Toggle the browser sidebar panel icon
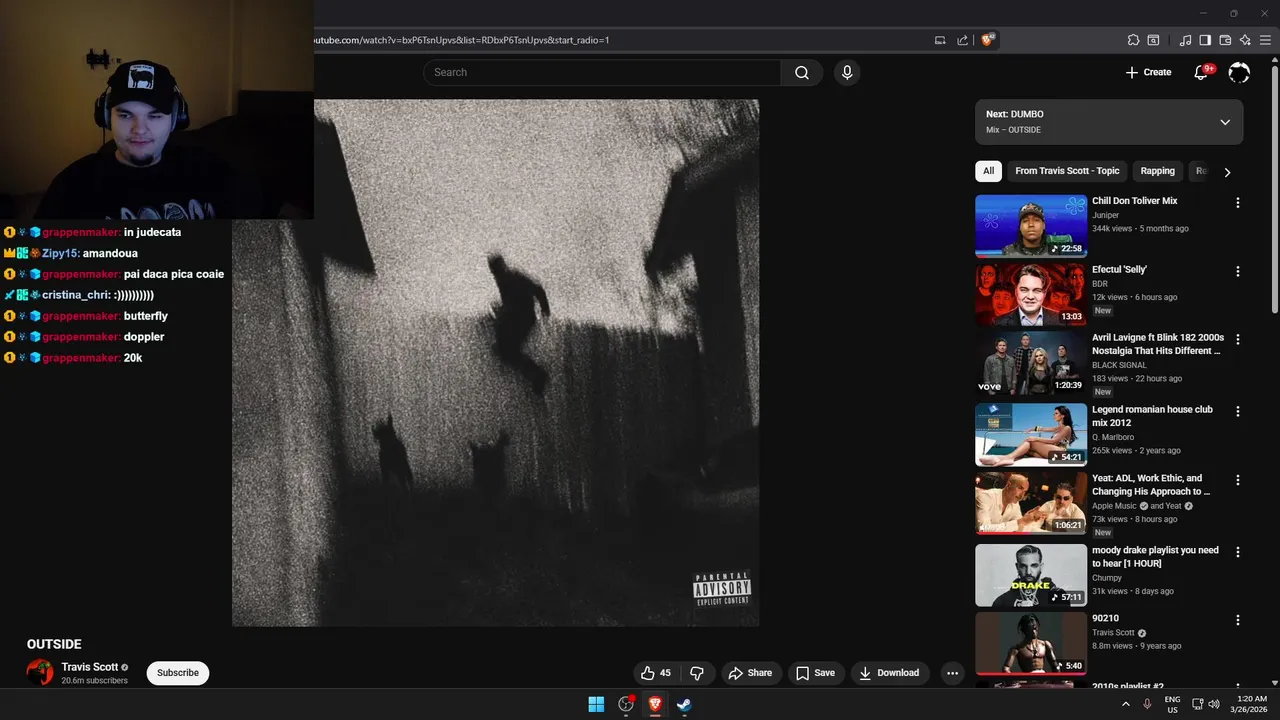Screen dimensions: 1280x720 [x=1205, y=40]
